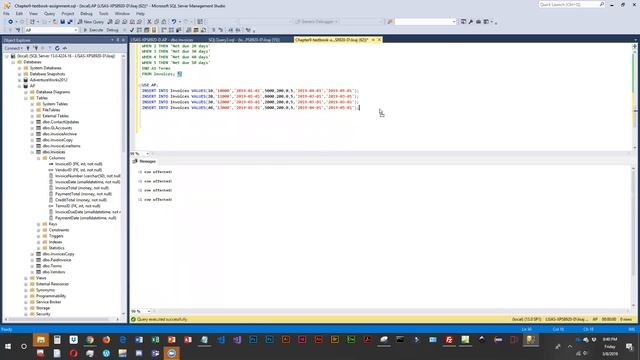This screenshot has height=360, width=640.
Task: Open the editor zoom percentage dropdown
Action: coord(147,154)
